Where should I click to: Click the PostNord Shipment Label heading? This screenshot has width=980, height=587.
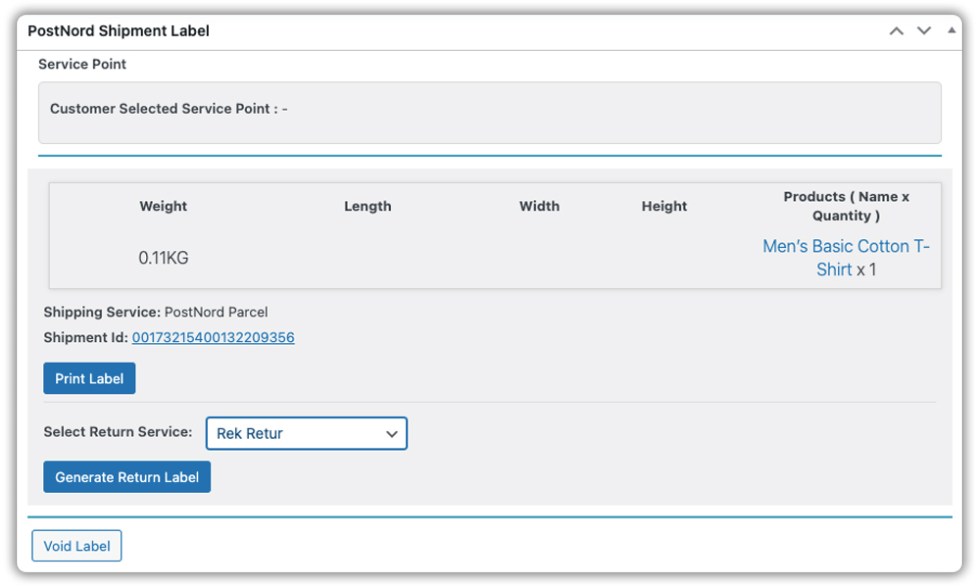119,31
